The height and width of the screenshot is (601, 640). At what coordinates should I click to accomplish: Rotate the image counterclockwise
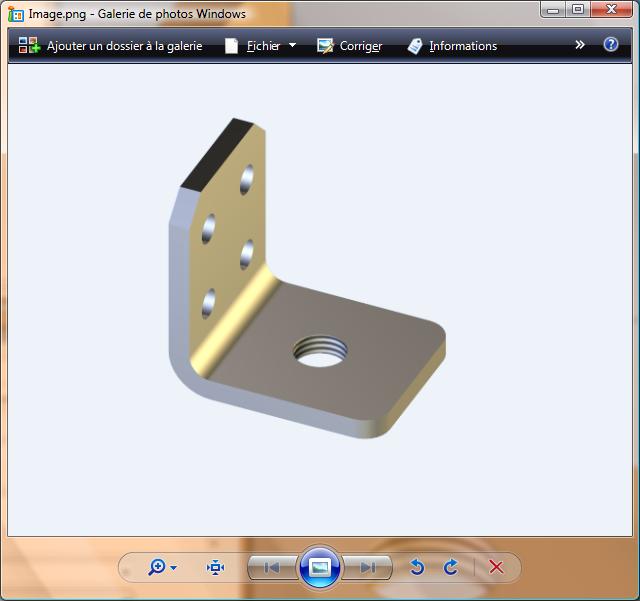pos(417,567)
